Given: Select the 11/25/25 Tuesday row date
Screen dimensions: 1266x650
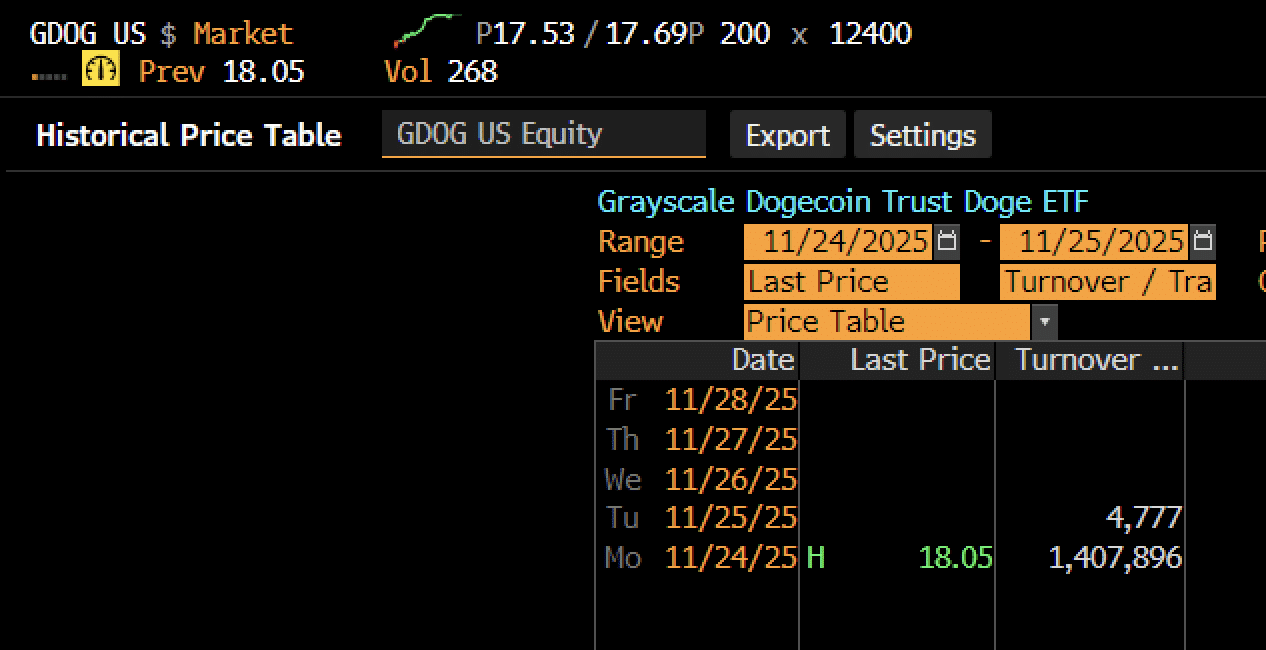Looking at the screenshot, I should [x=731, y=517].
